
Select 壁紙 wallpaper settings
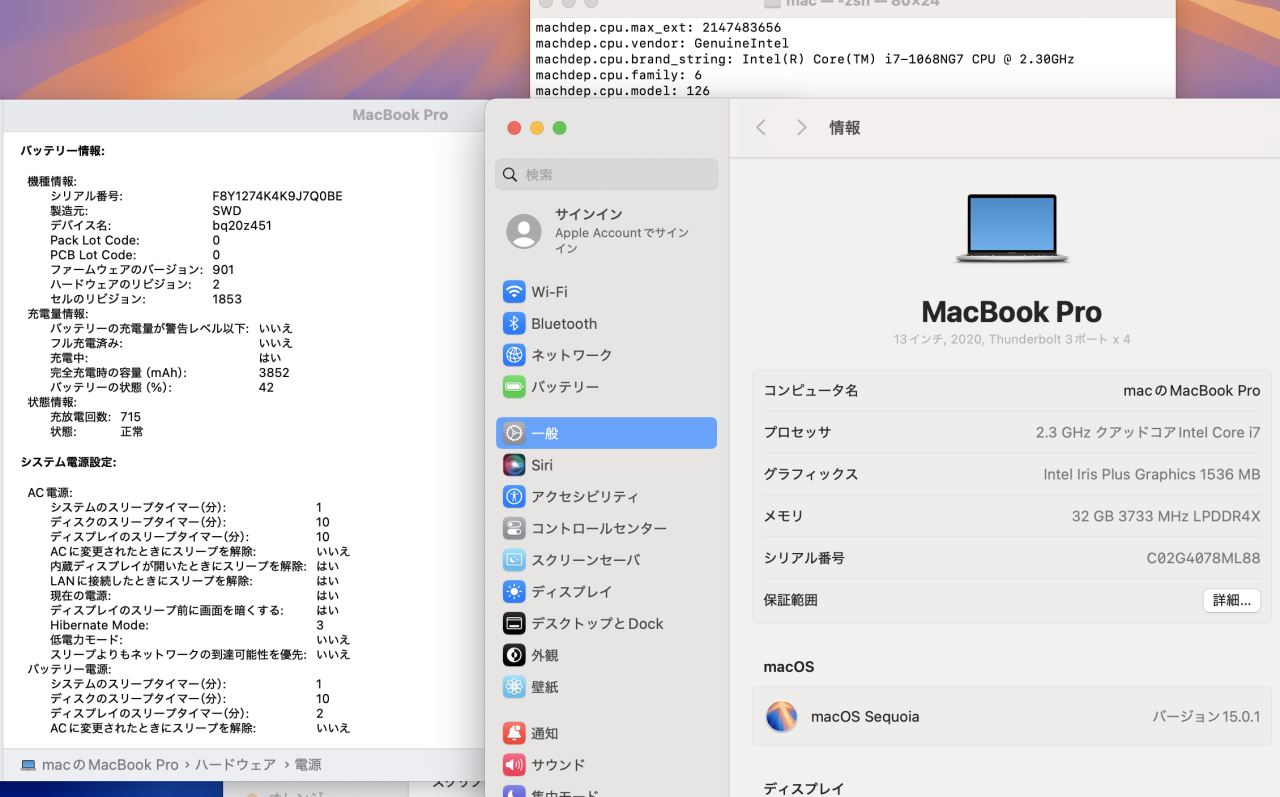tap(544, 687)
